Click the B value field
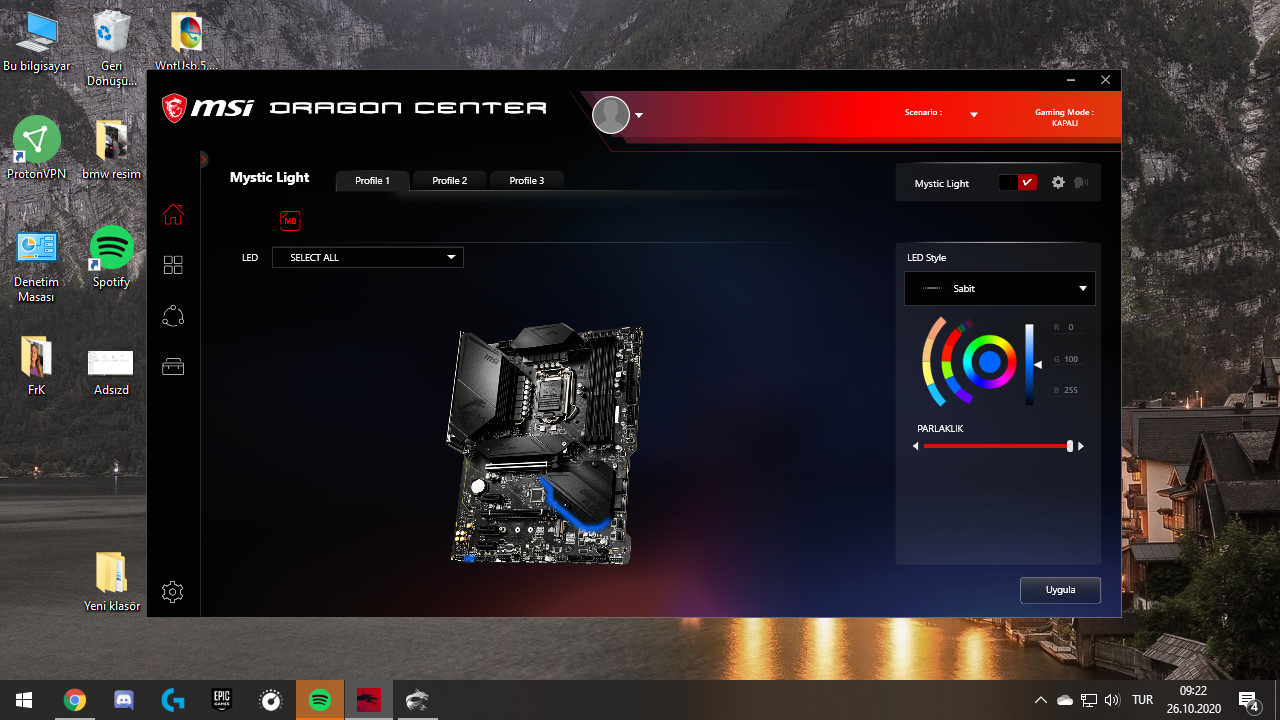1280x720 pixels. tap(1069, 390)
